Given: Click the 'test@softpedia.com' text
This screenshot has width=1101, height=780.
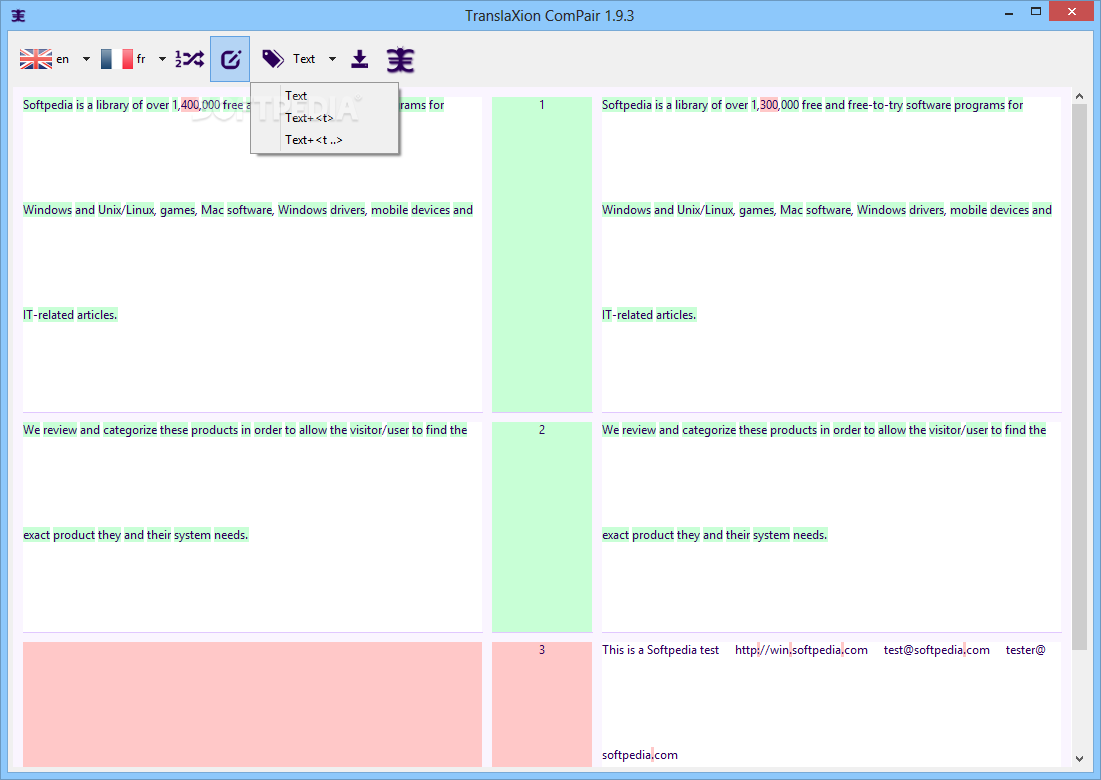Looking at the screenshot, I should click(937, 650).
